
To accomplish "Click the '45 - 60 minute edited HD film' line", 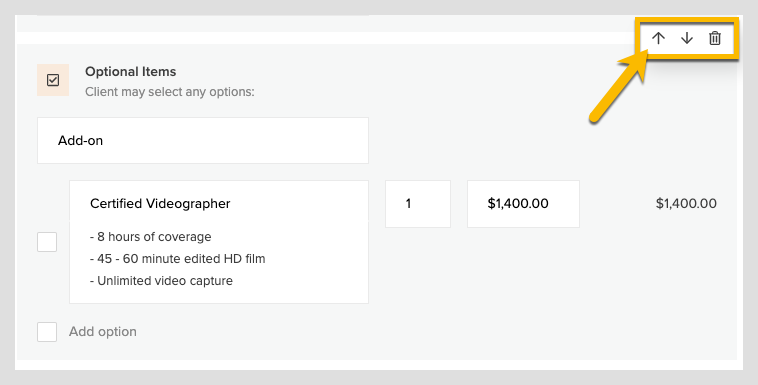I will tap(177, 259).
